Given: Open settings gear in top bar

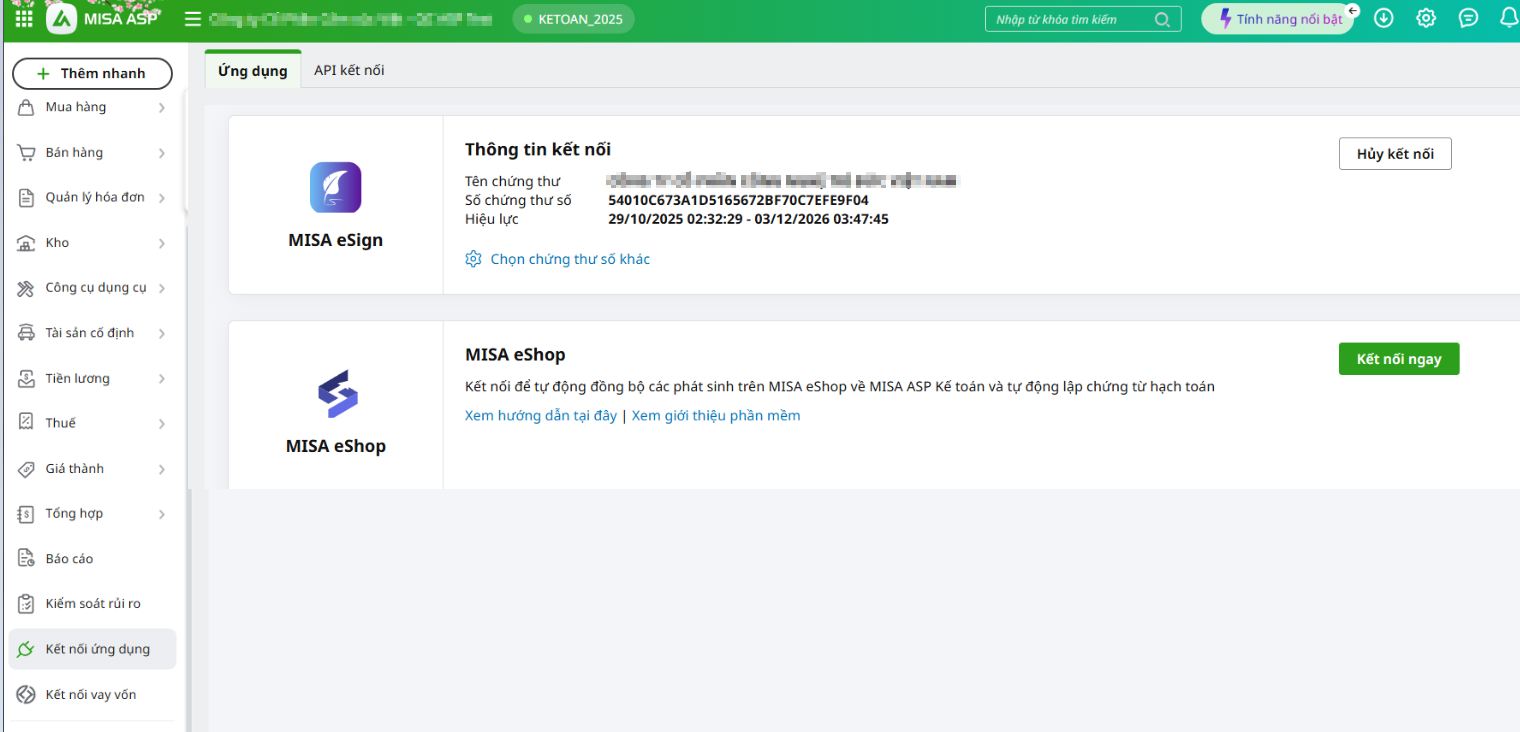Looking at the screenshot, I should 1426,18.
